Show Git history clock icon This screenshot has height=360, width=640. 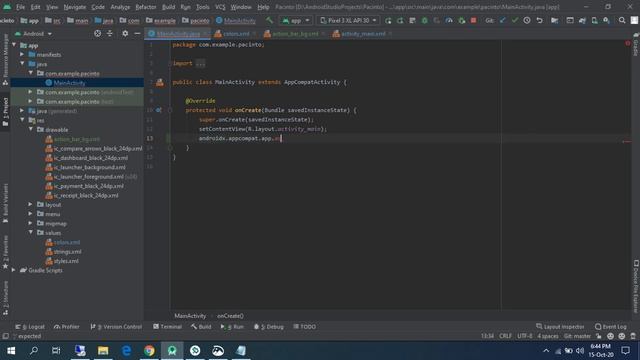(527, 20)
